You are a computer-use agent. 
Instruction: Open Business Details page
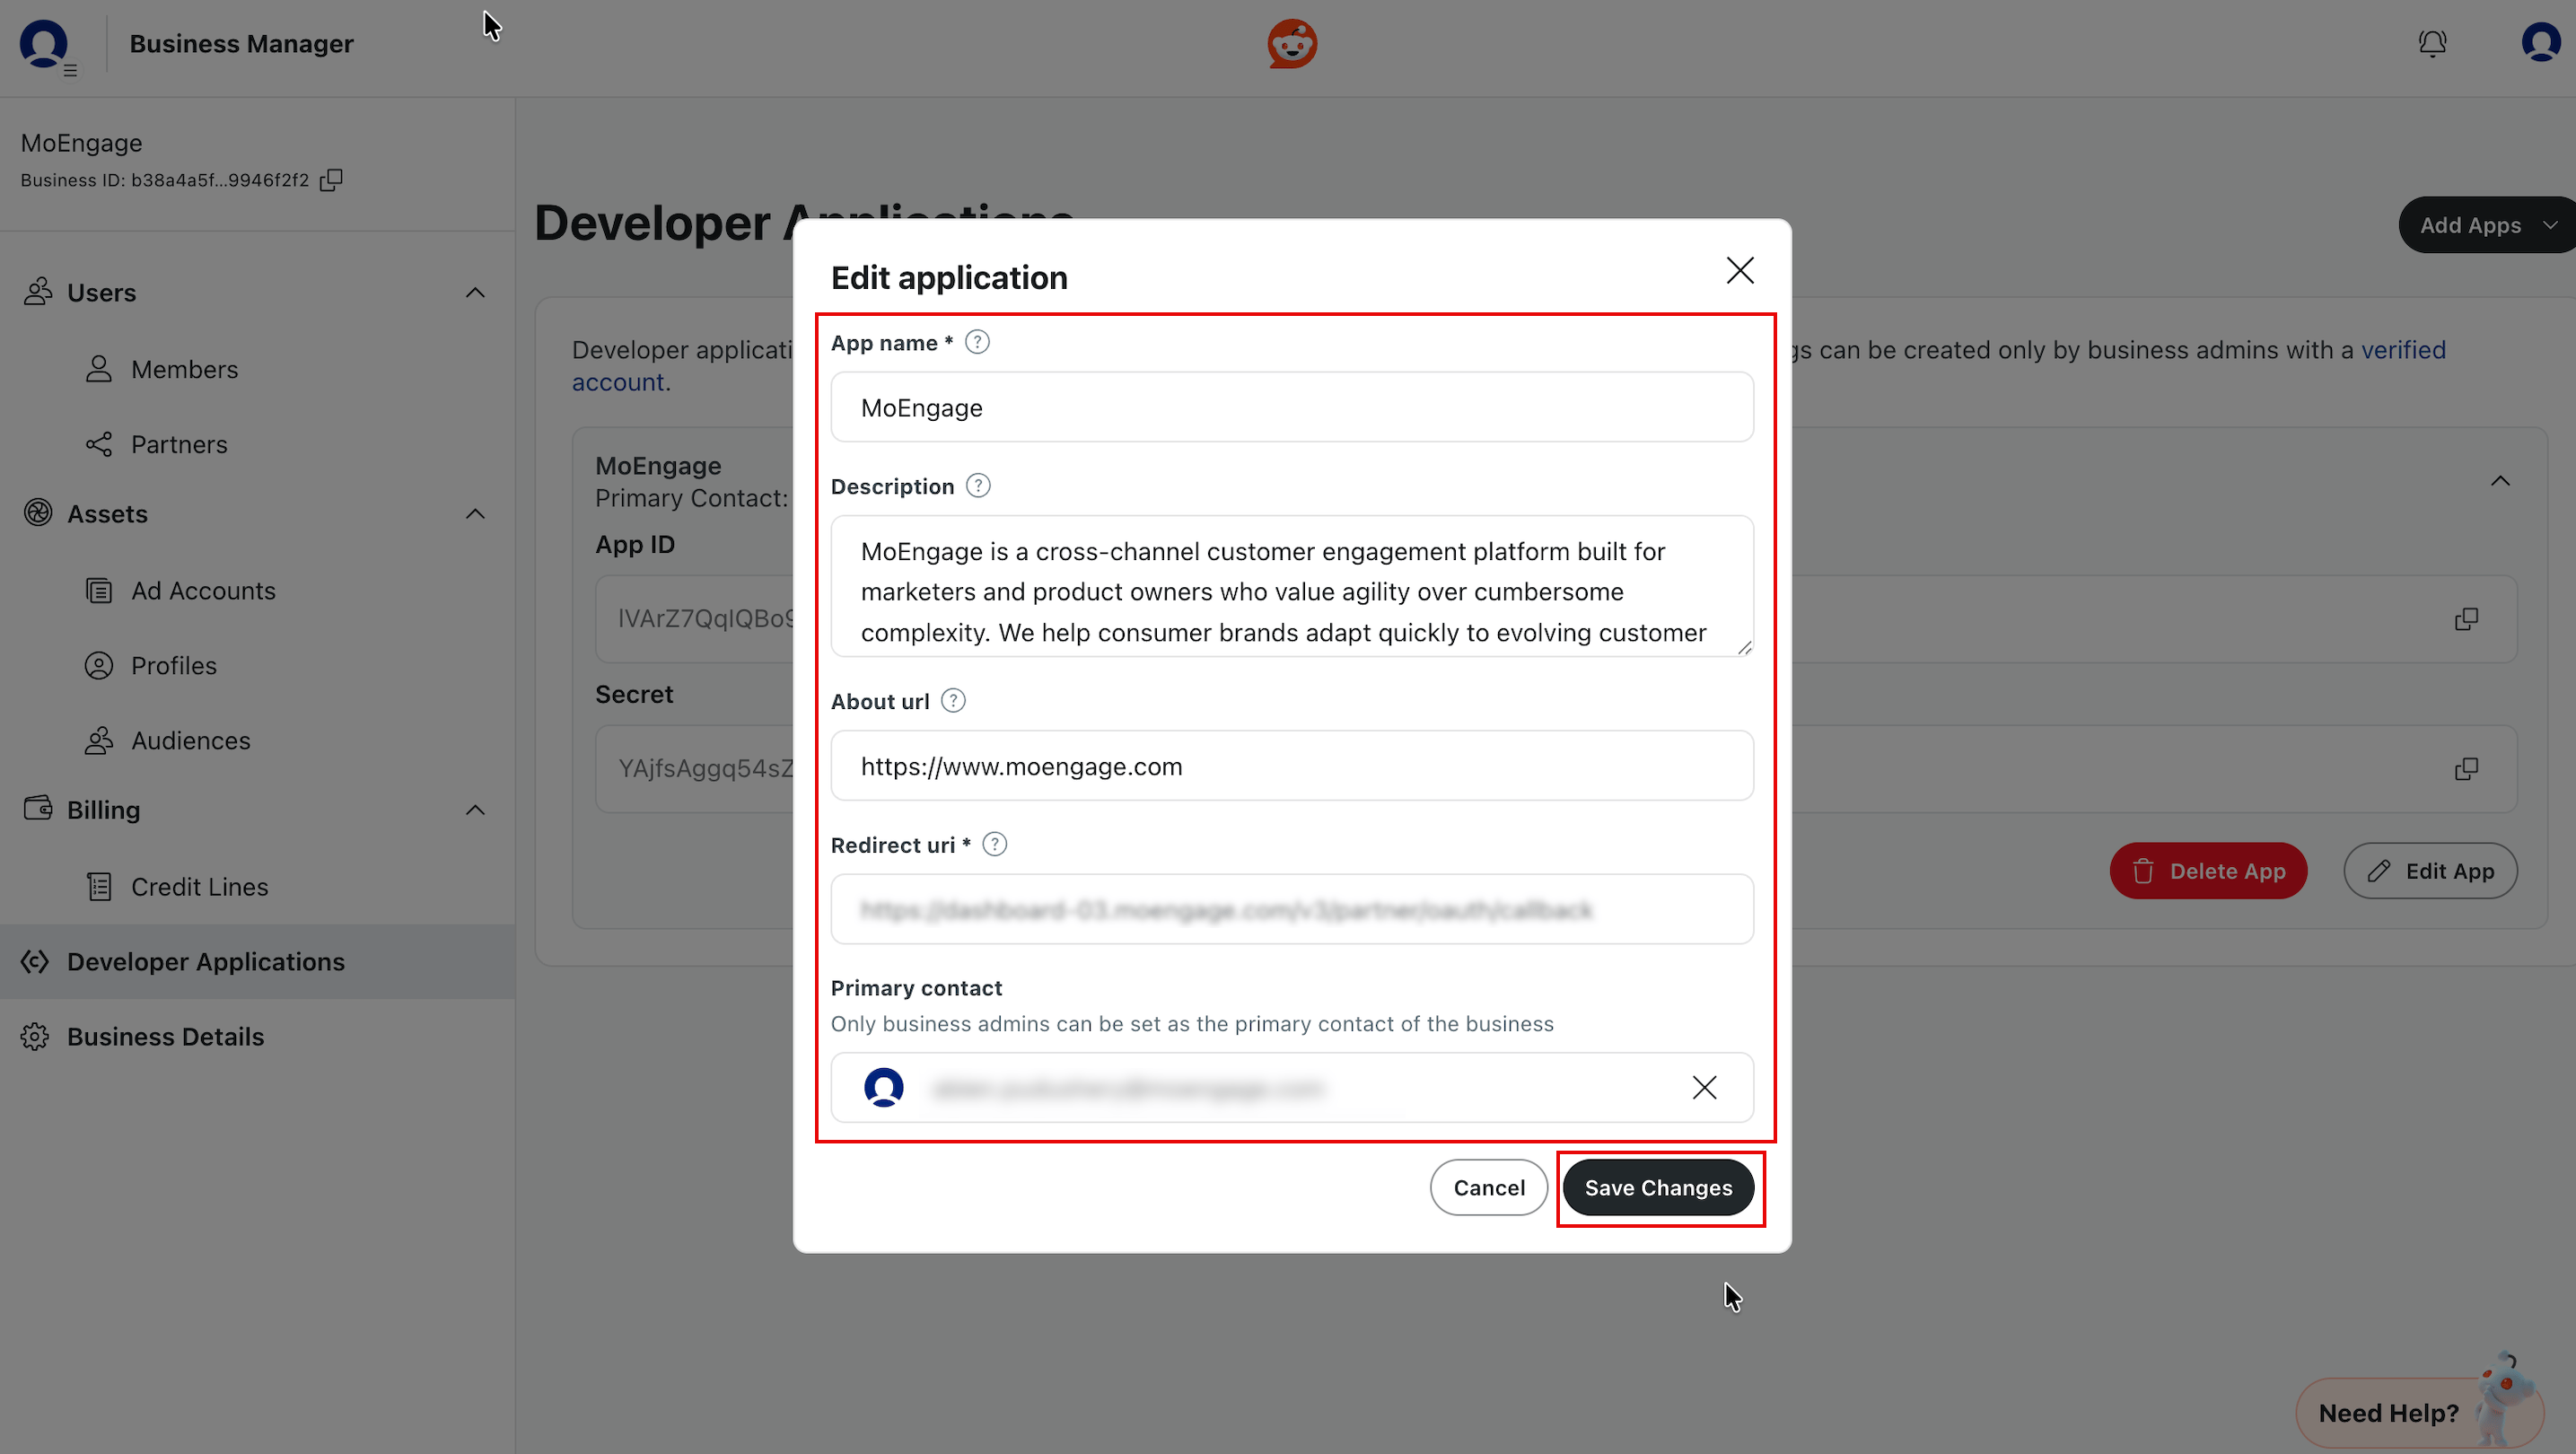pos(165,1037)
